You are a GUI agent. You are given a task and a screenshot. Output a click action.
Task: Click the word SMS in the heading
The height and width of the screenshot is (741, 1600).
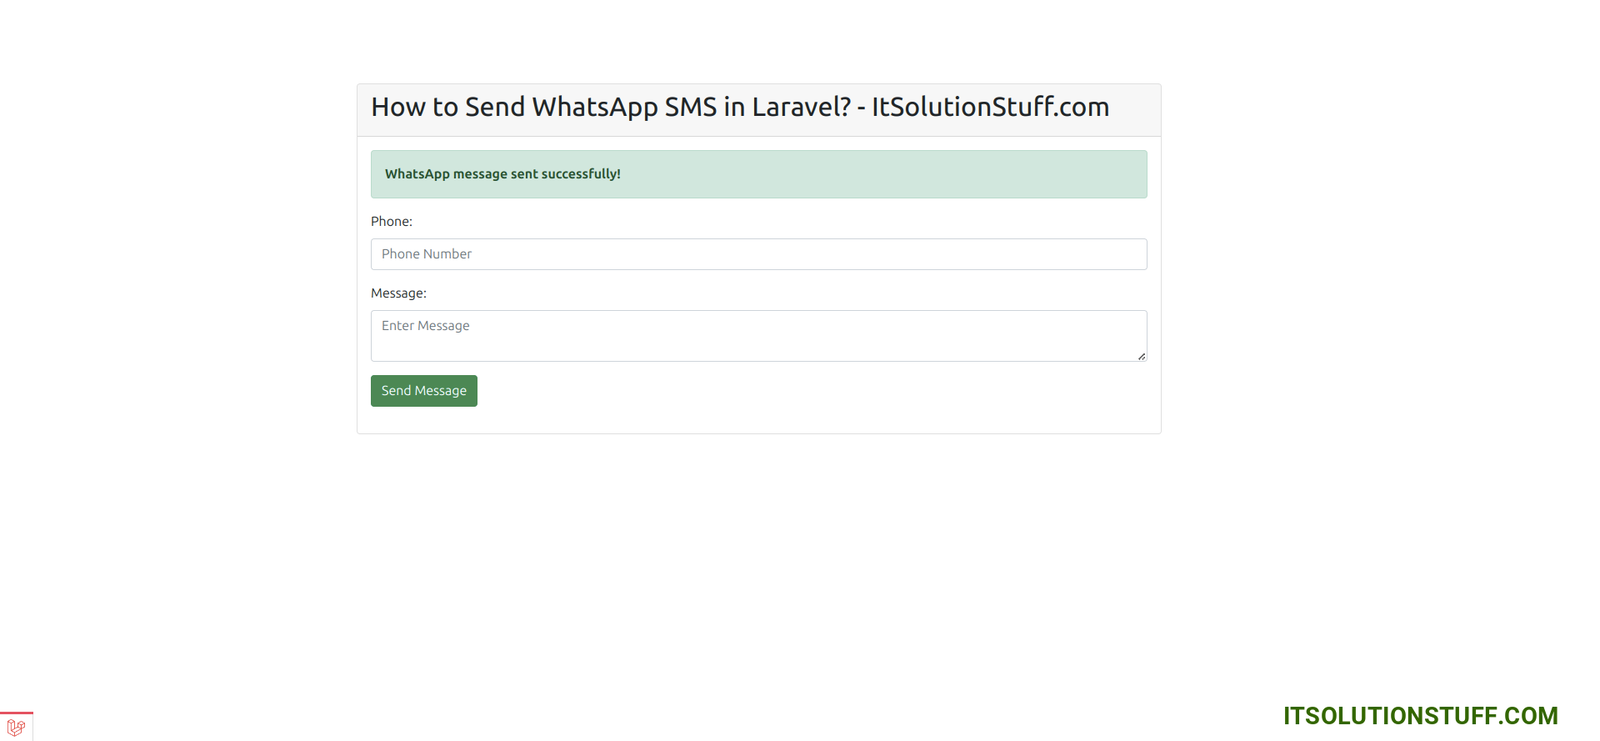[691, 107]
